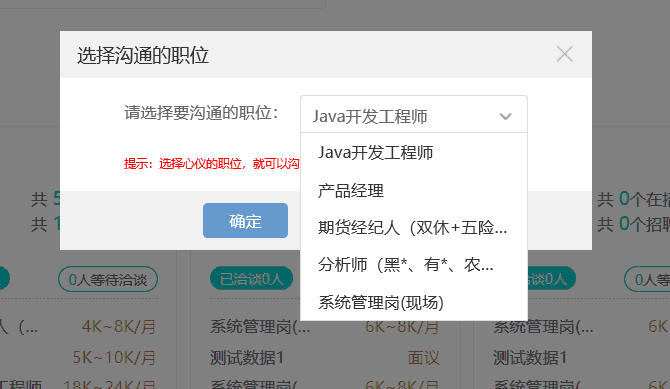Screen dimensions: 670x389
Task: Click the dialog title 选择沟通的职位
Action: (143, 56)
